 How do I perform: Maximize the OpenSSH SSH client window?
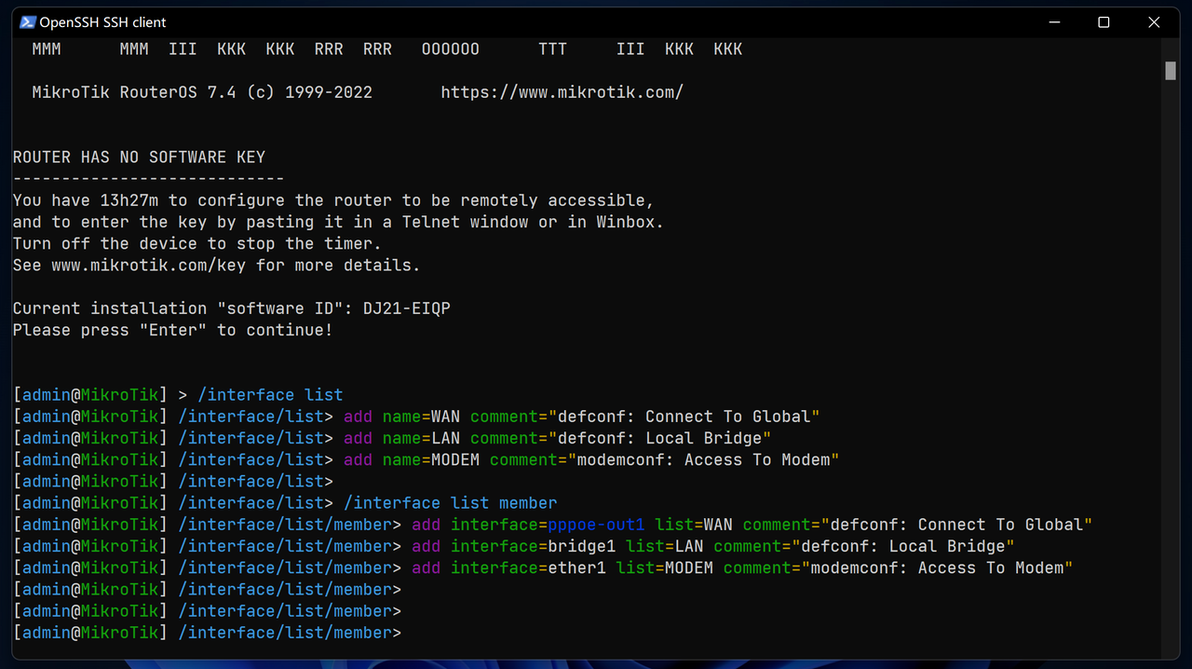click(1104, 22)
